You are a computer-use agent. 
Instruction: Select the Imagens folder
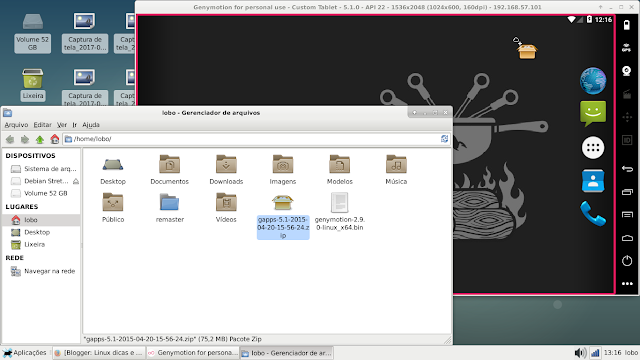click(282, 164)
